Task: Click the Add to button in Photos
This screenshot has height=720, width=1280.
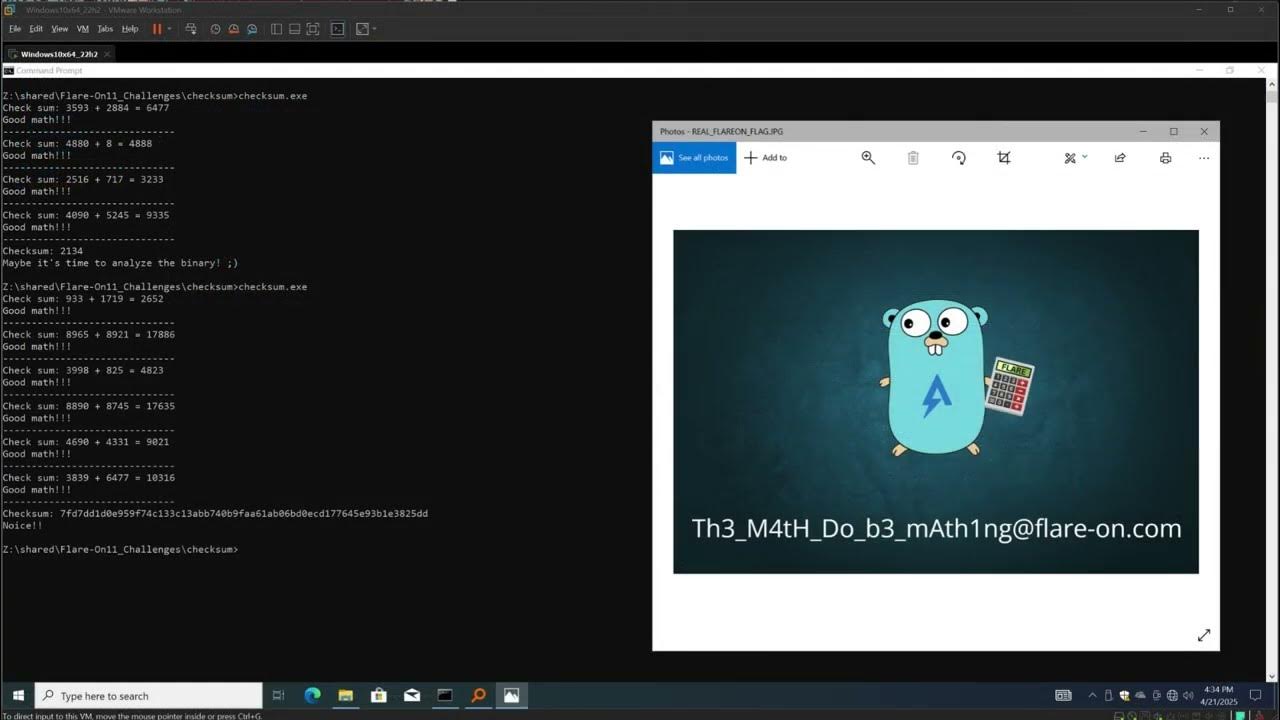Action: 766,158
